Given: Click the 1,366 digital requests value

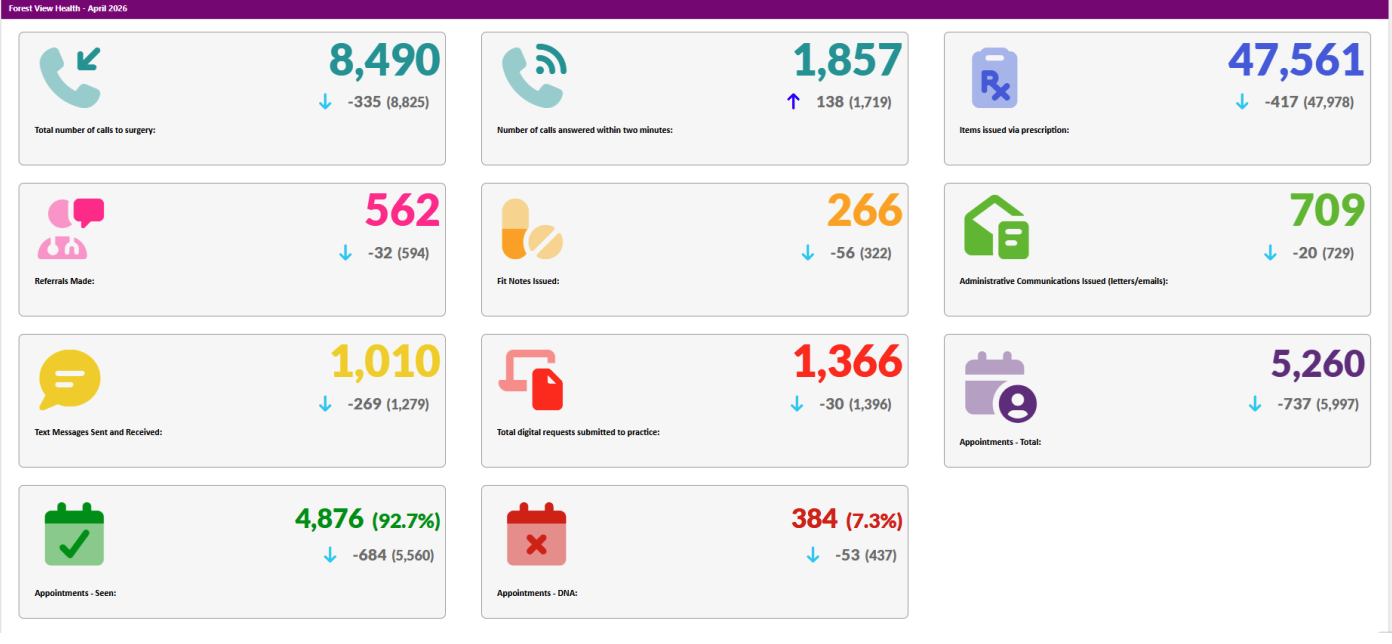Looking at the screenshot, I should (x=848, y=363).
